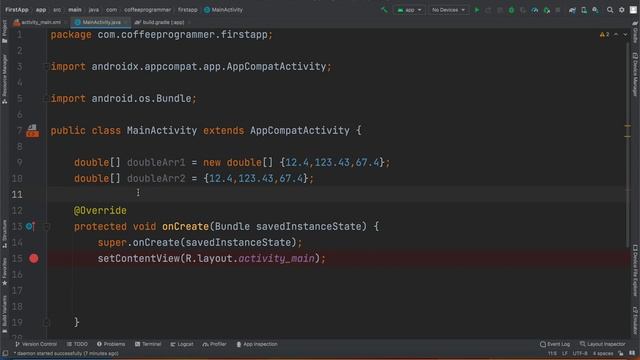Open the Favorites sidebar panel

pyautogui.click(x=4, y=271)
